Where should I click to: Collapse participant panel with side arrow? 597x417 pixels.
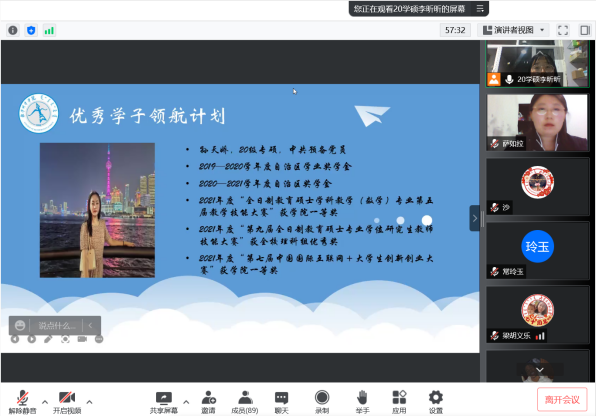click(474, 218)
